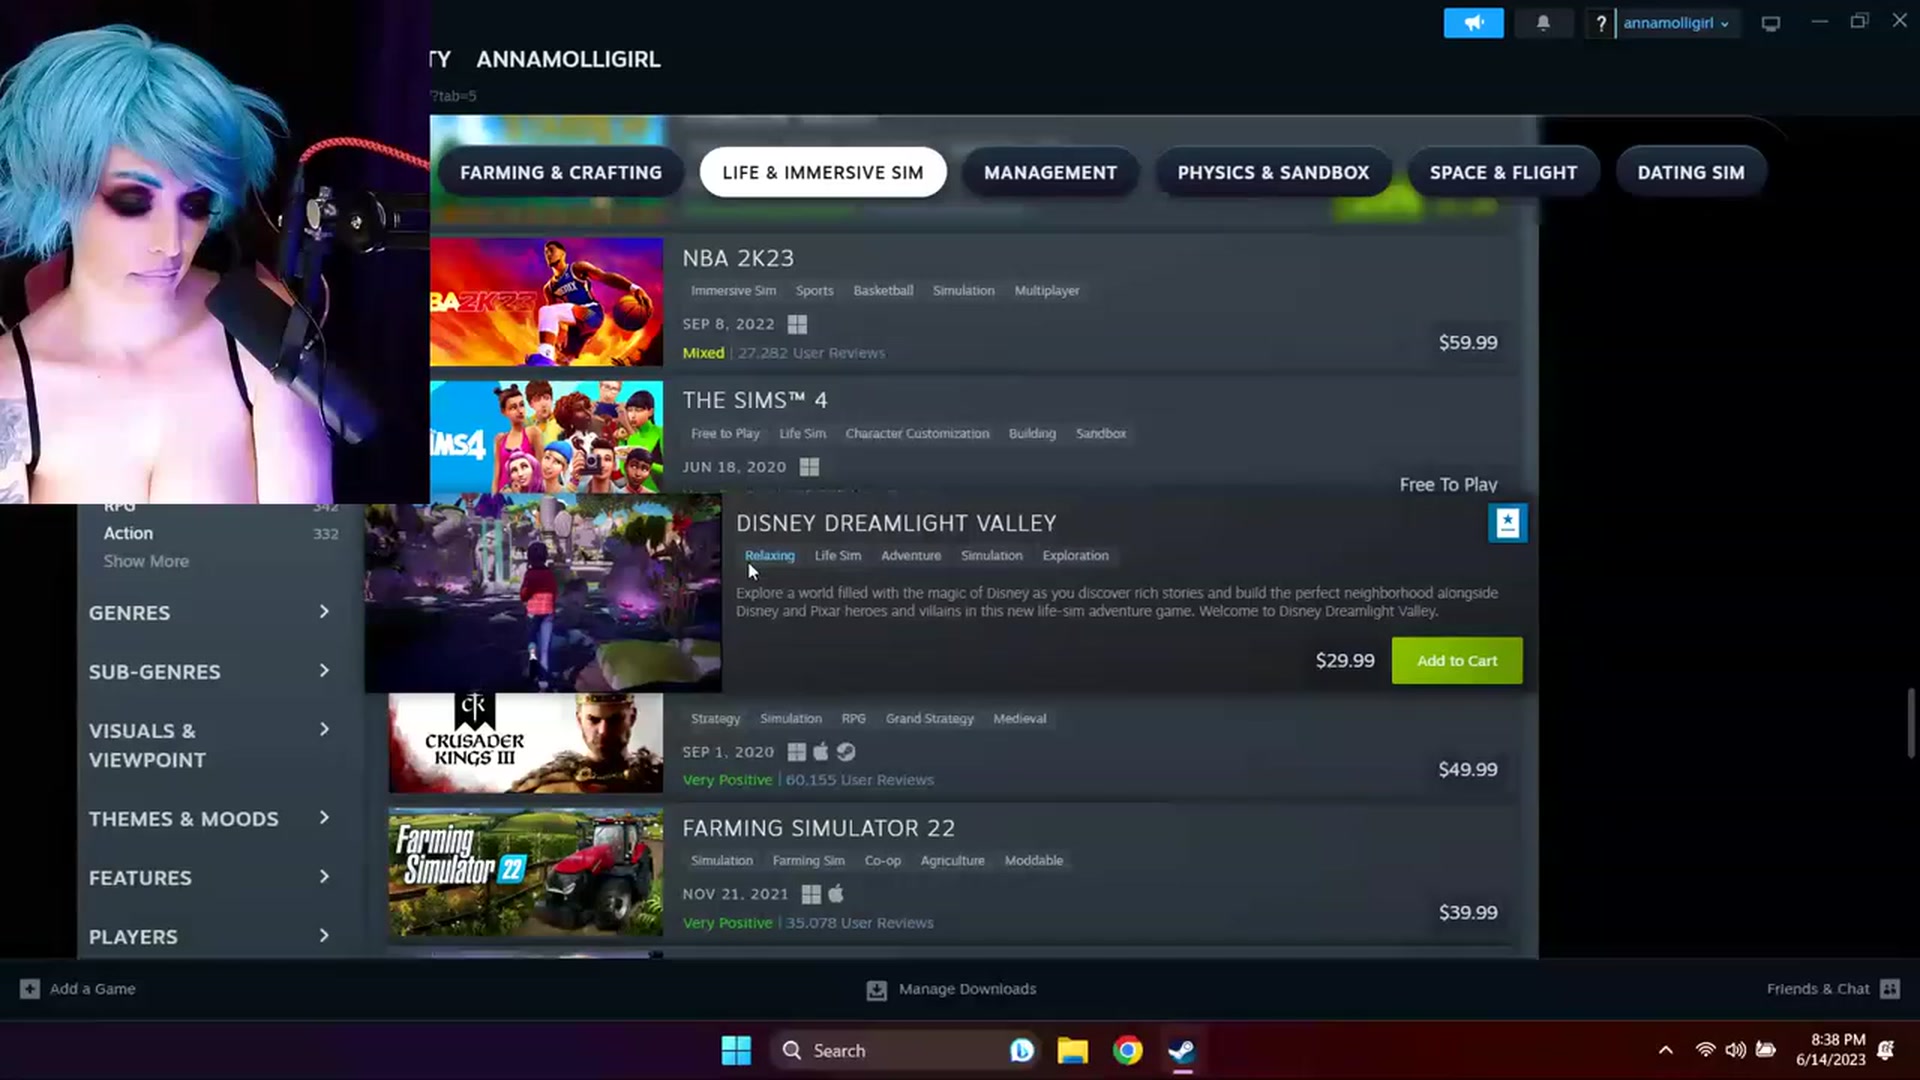Viewport: 1920px width, 1080px height.
Task: Open the Dating Sim tab
Action: tap(1691, 172)
